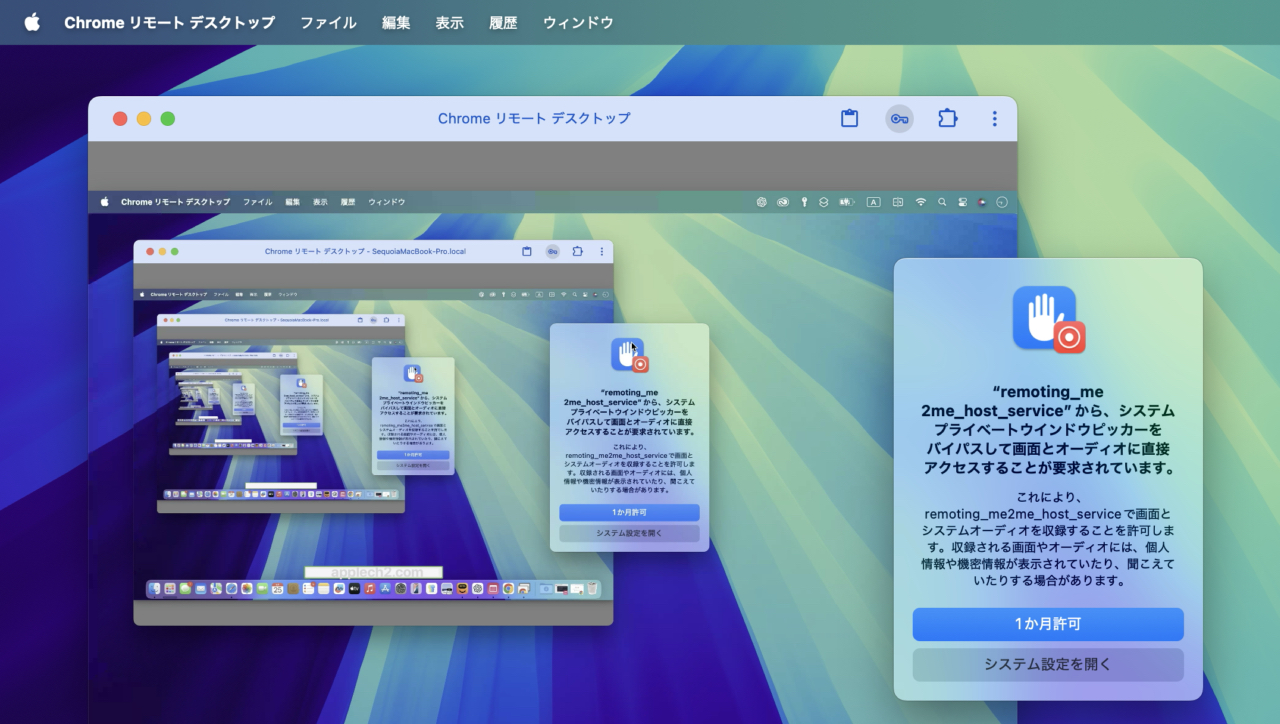
Task: Open the 履歴 menu in the top macOS menu bar
Action: pos(503,22)
